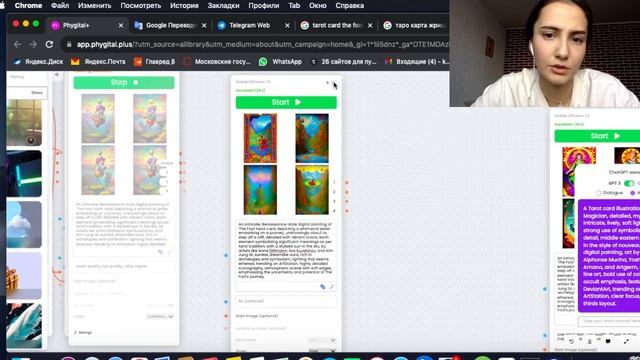Click Start button in middle Stable Diffusion node
The image size is (640, 360).
click(286, 102)
